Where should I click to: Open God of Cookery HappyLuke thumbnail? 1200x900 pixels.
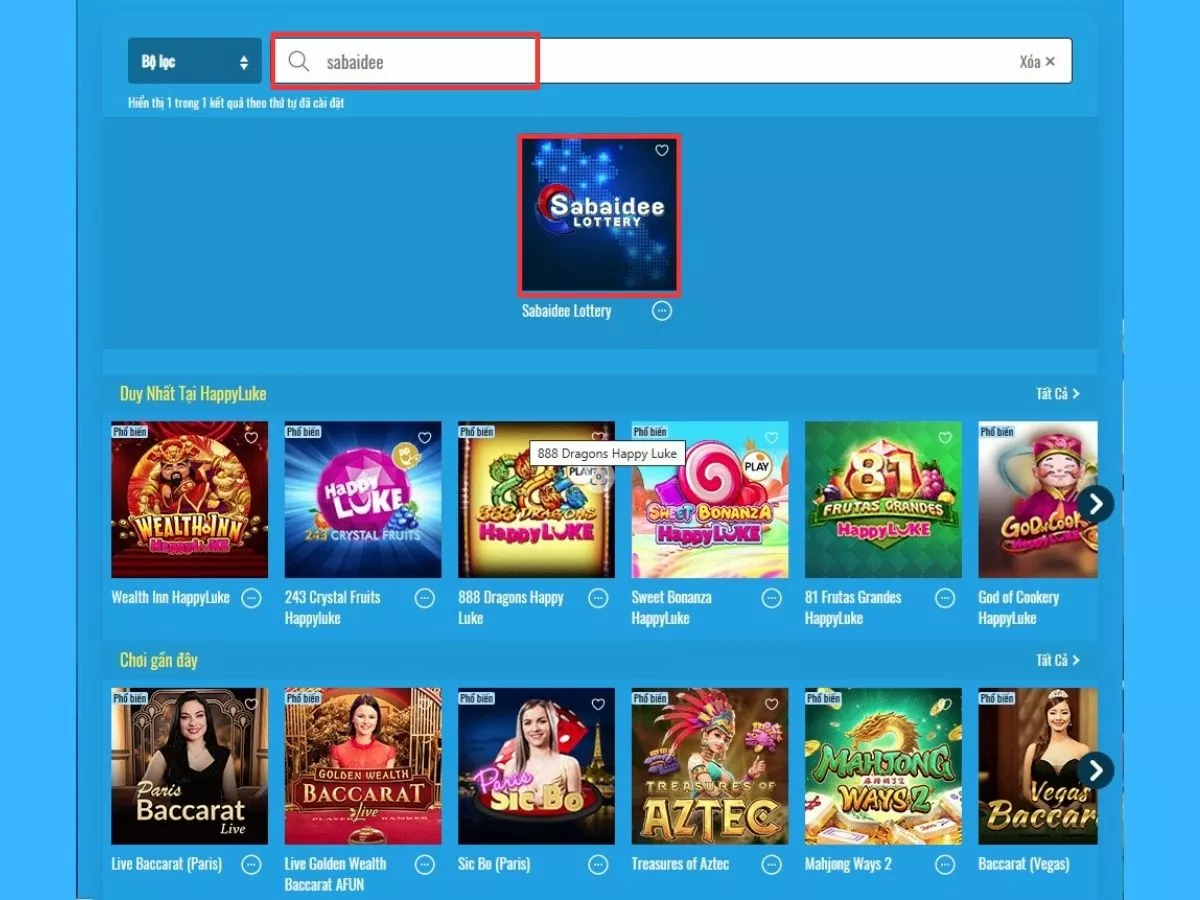pyautogui.click(x=1038, y=499)
